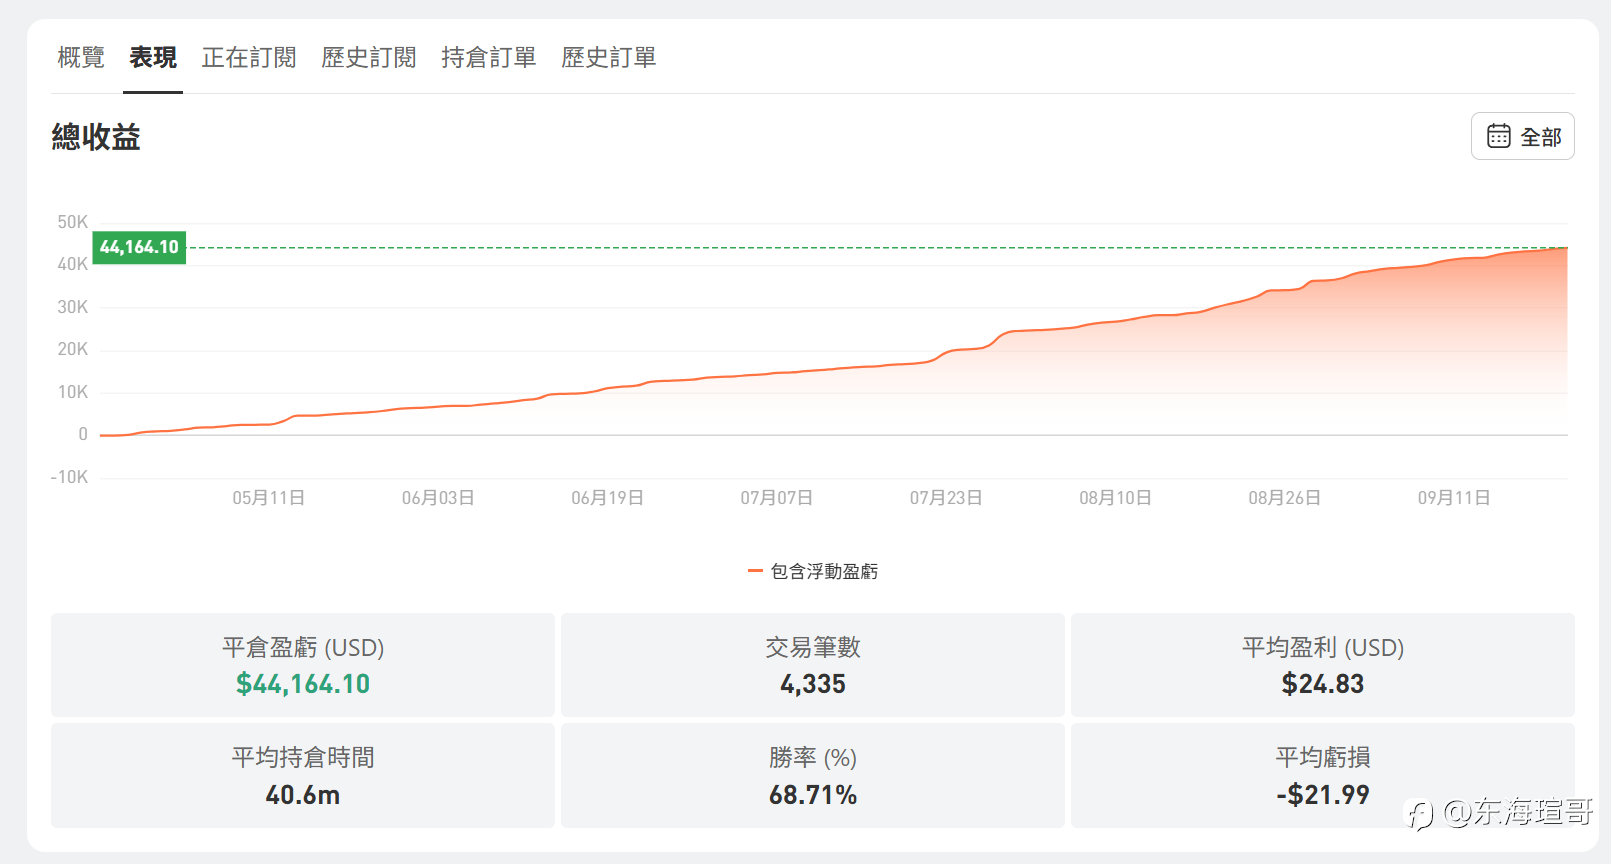
Task: Select the 表現 performance tab
Action: [x=153, y=58]
